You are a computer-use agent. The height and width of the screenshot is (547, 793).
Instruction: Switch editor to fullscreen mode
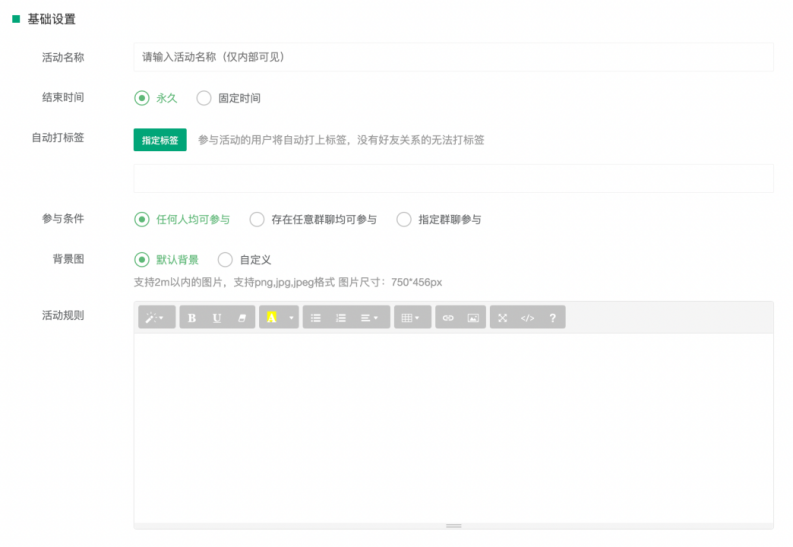click(x=503, y=317)
